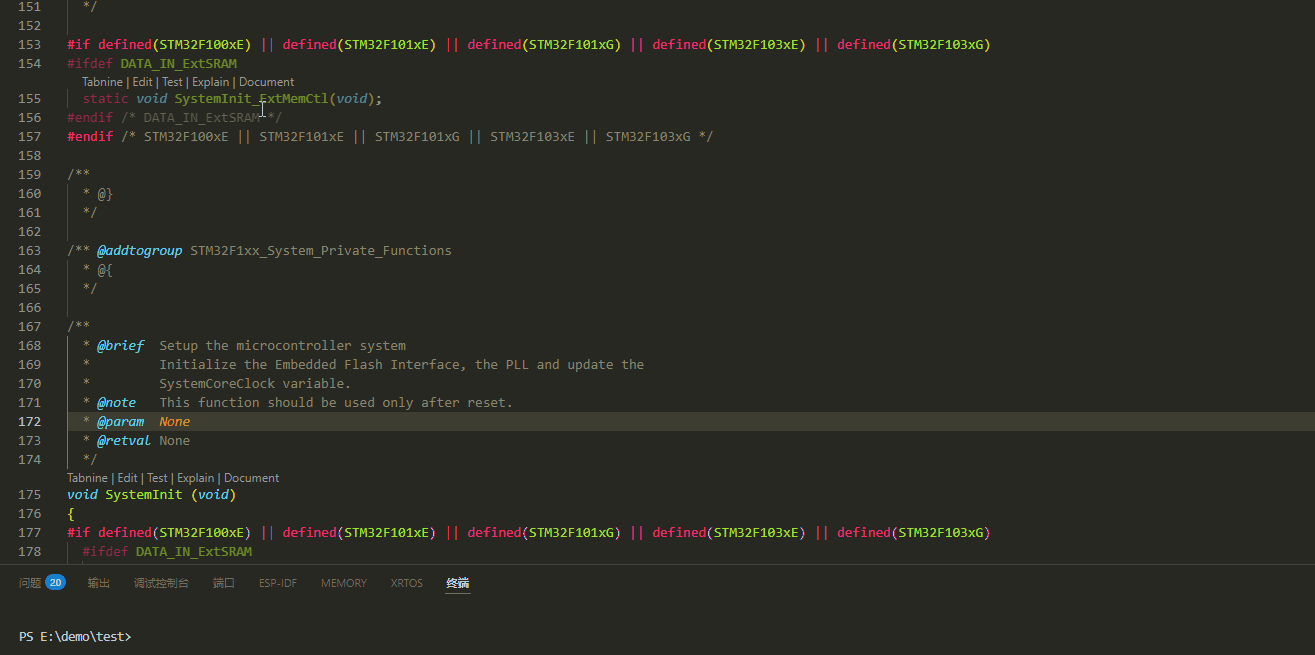This screenshot has width=1315, height=655.
Task: Click Edit action above SystemInit_ExtMemCtl
Action: [142, 81]
